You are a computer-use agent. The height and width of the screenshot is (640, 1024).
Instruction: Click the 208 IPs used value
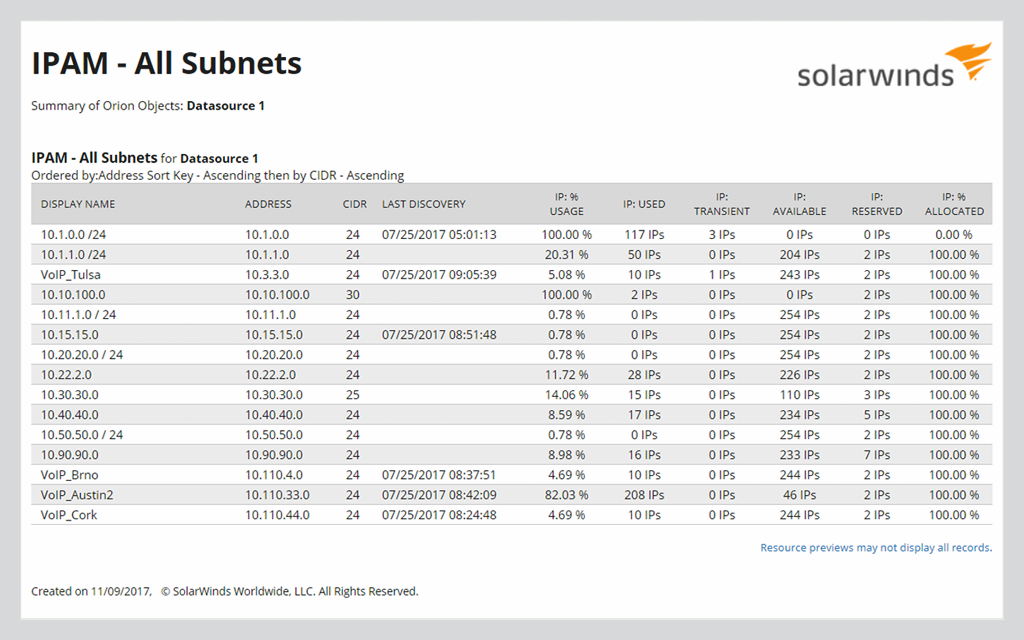(x=644, y=495)
